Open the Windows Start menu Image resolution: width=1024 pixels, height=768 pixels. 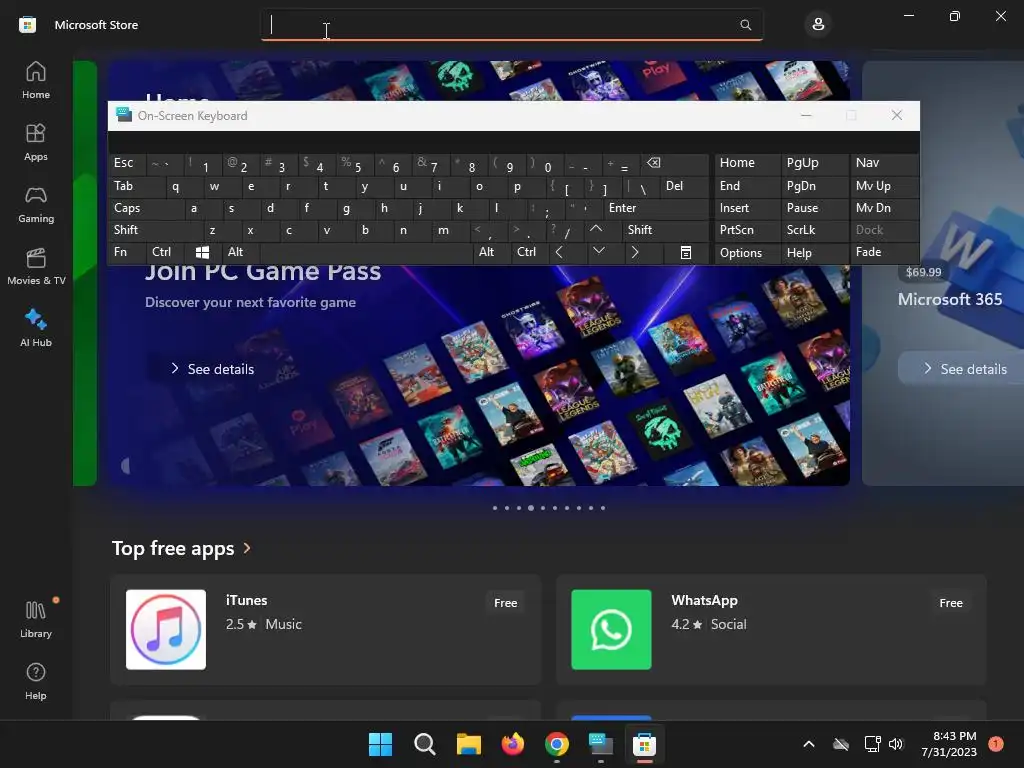[x=380, y=744]
